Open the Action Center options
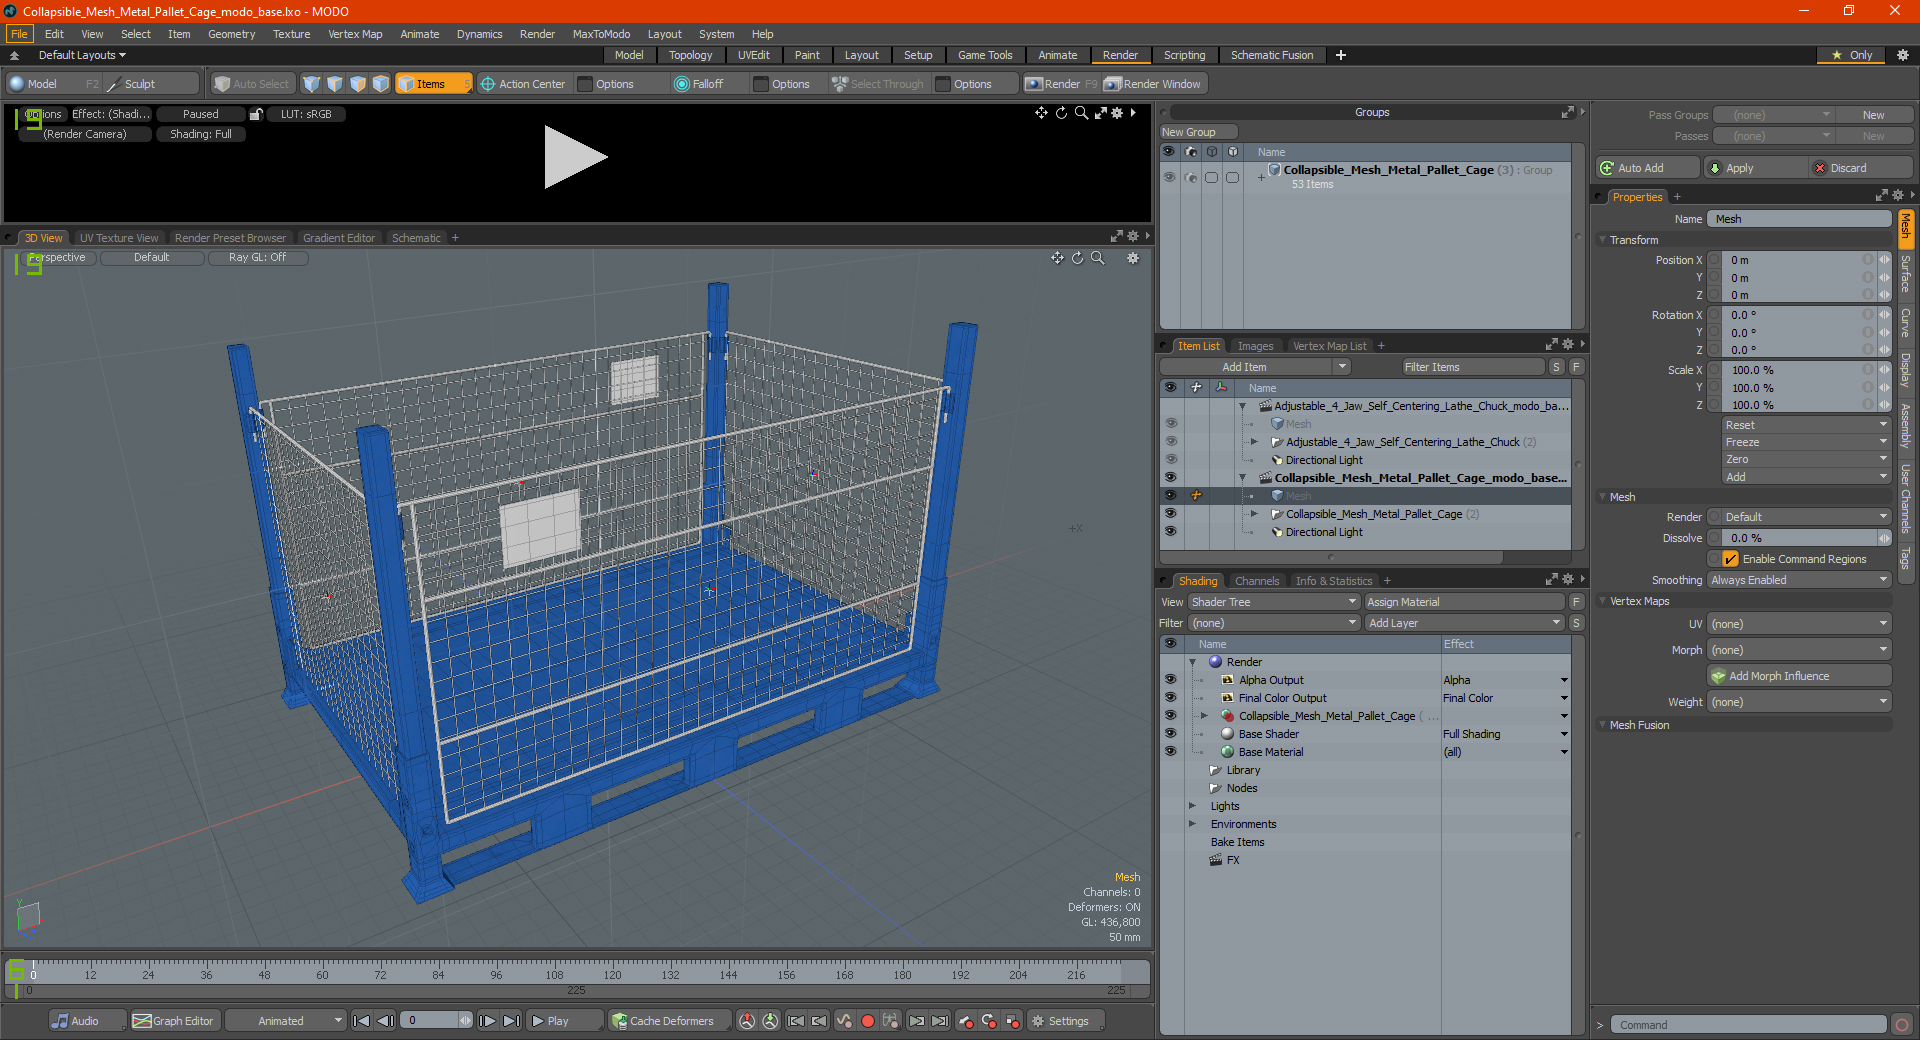 522,84
